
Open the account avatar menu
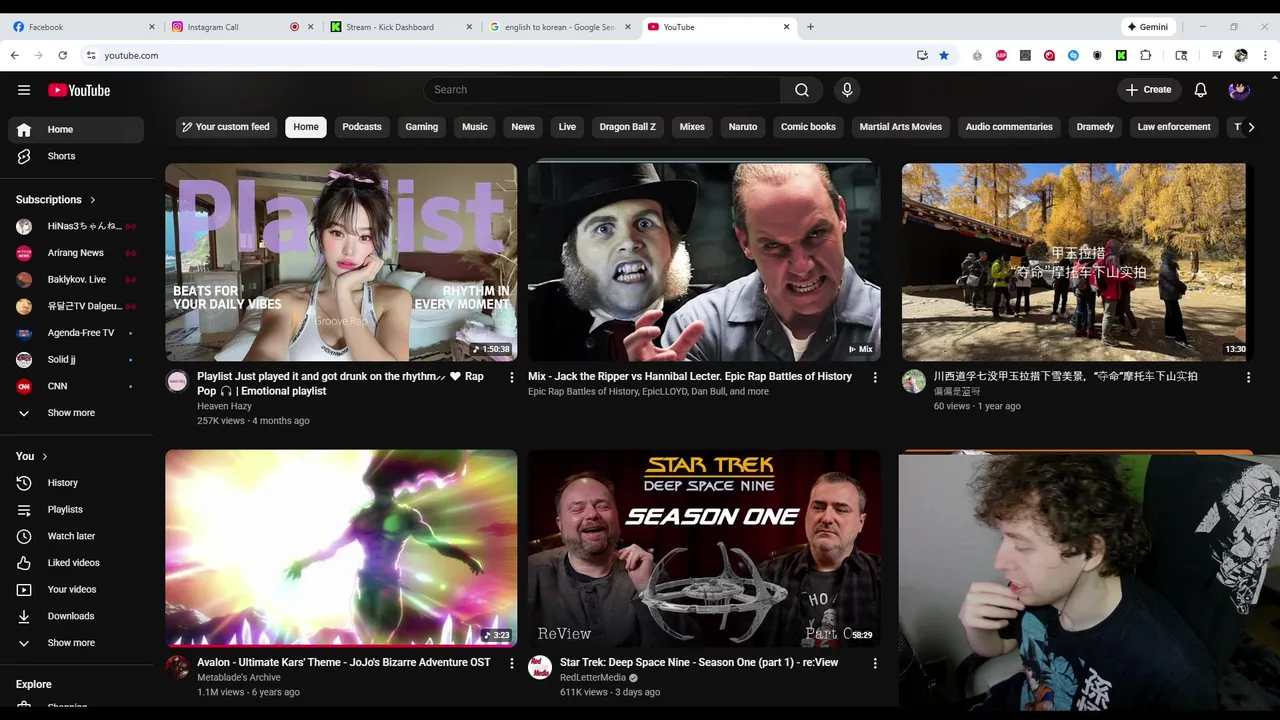[x=1239, y=90]
